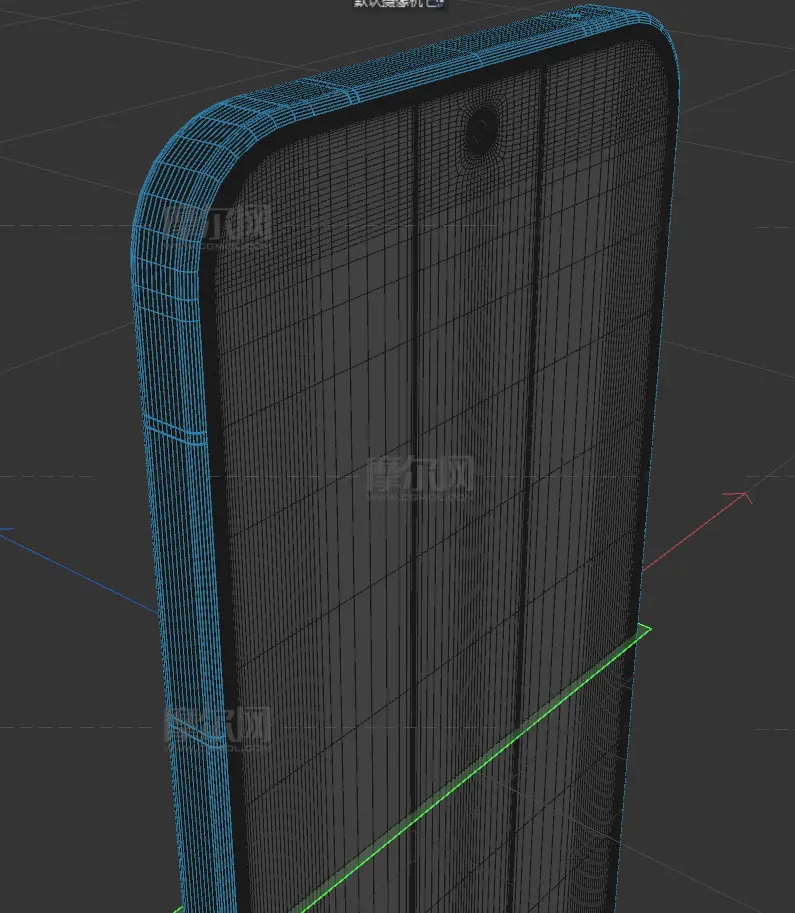The width and height of the screenshot is (795, 913).
Task: Click the green corner point at right edge
Action: click(647, 629)
